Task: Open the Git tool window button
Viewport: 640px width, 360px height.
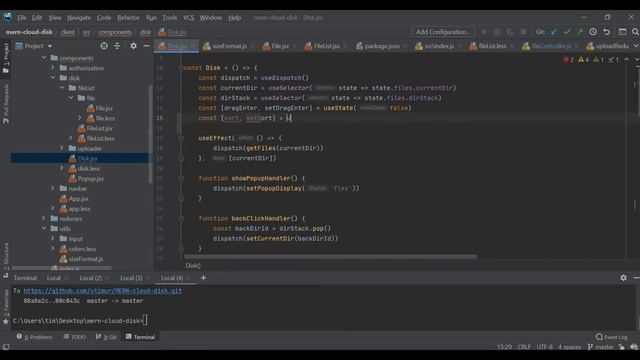Action: pos(106,337)
